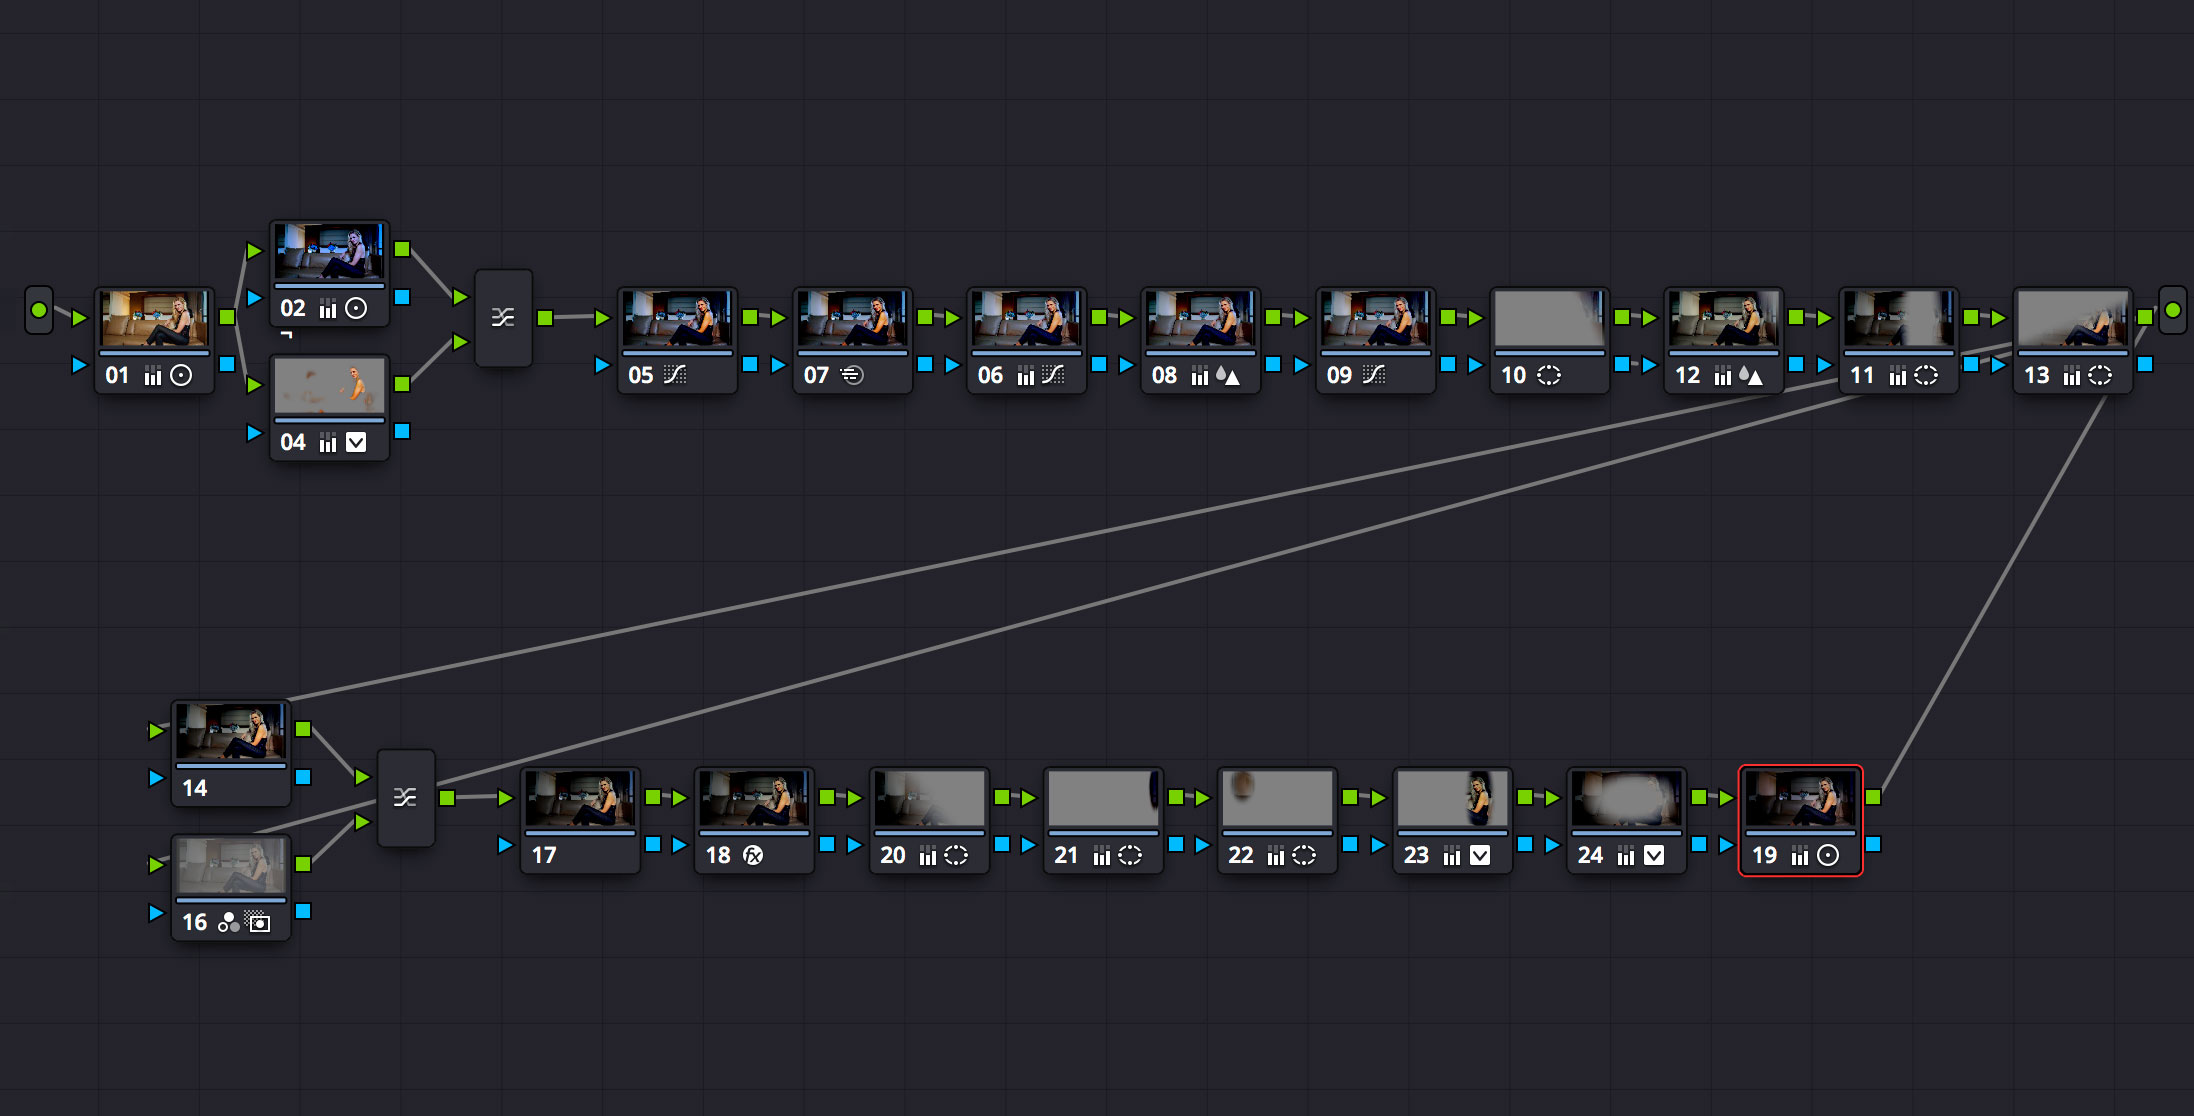The height and width of the screenshot is (1116, 2194).
Task: Click node 02 blue key output square
Action: [402, 297]
